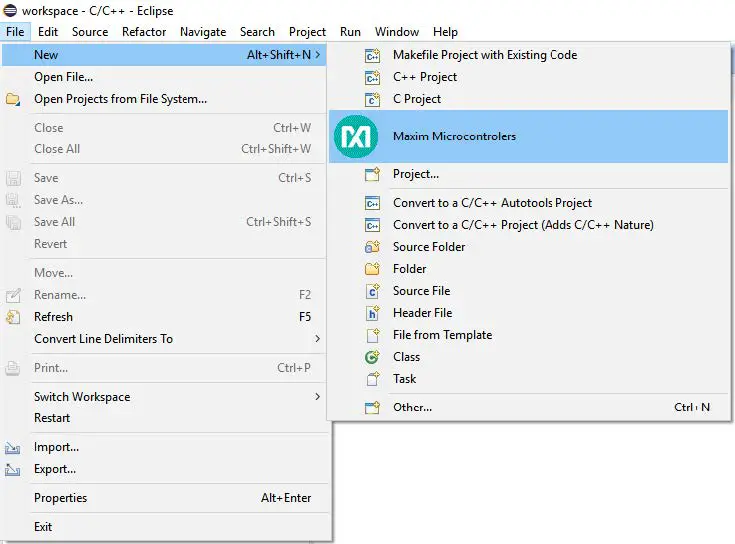Image resolution: width=735 pixels, height=544 pixels.
Task: Open the Edit menu
Action: pyautogui.click(x=48, y=32)
